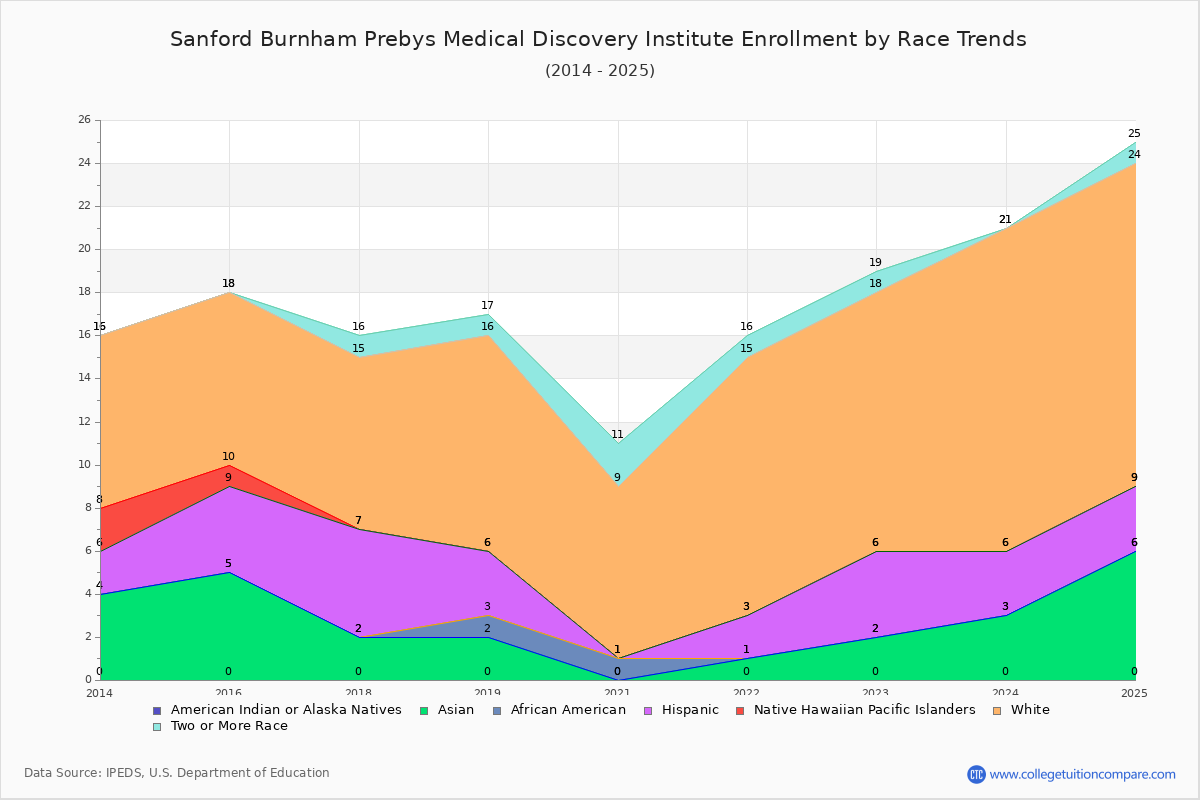Viewport: 1200px width, 800px height.
Task: Click the 2025 x-axis label
Action: click(1135, 693)
